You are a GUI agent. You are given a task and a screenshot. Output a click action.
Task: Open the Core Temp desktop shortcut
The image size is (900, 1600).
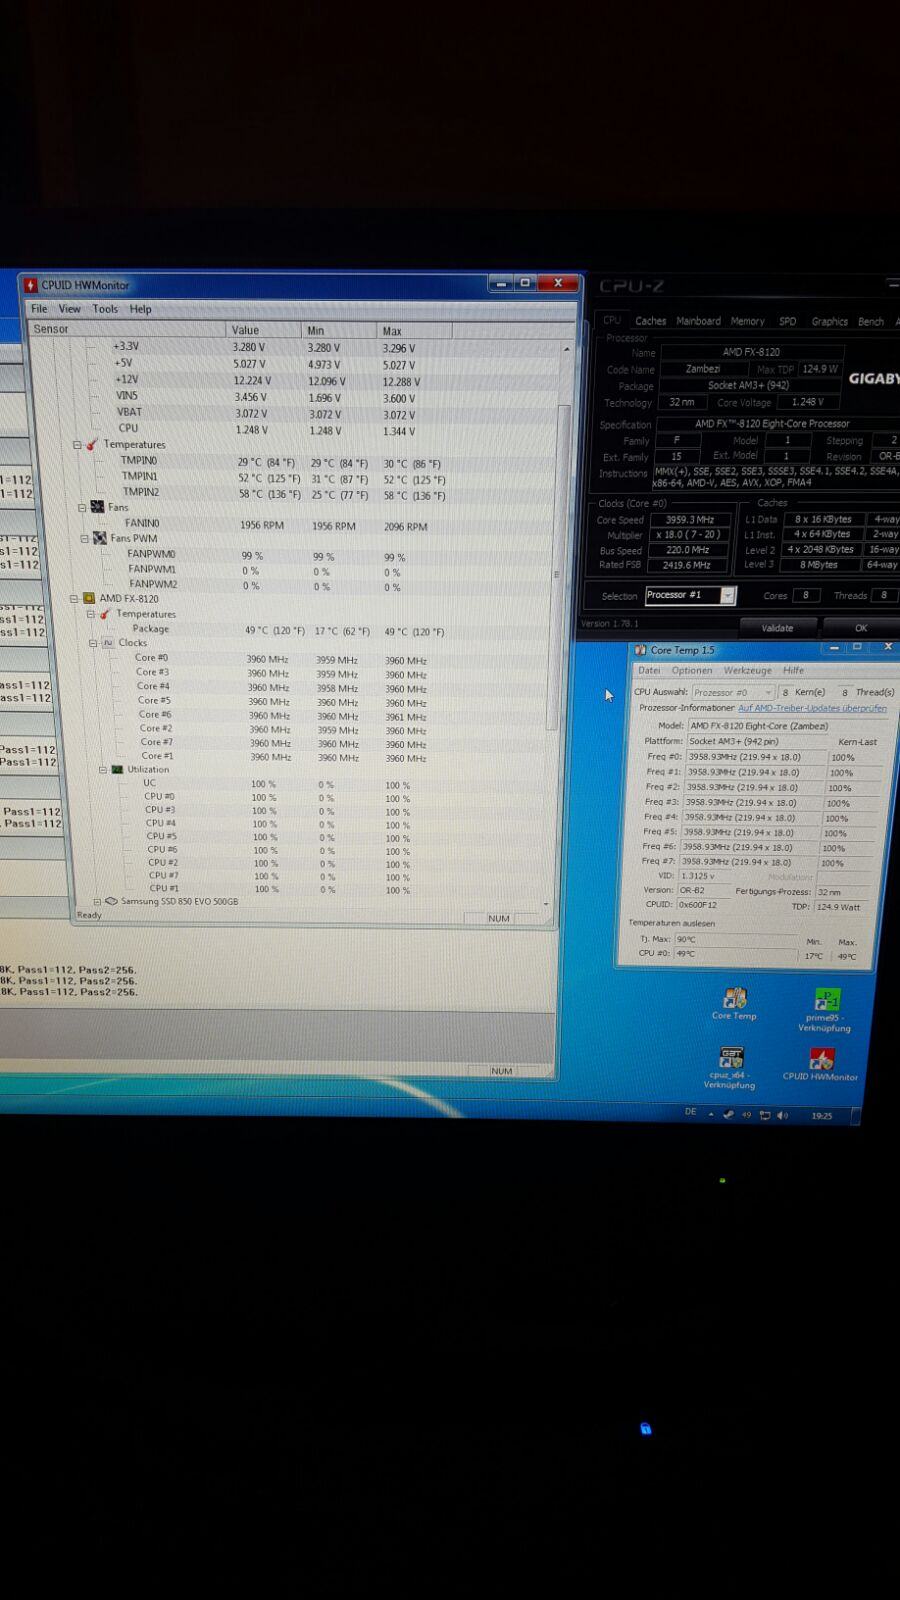(x=734, y=1004)
